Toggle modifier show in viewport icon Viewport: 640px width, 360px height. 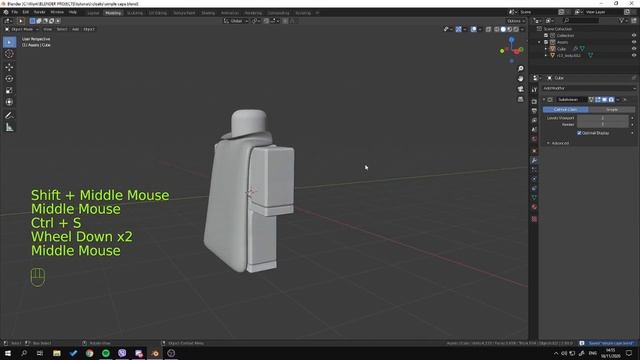(604, 100)
